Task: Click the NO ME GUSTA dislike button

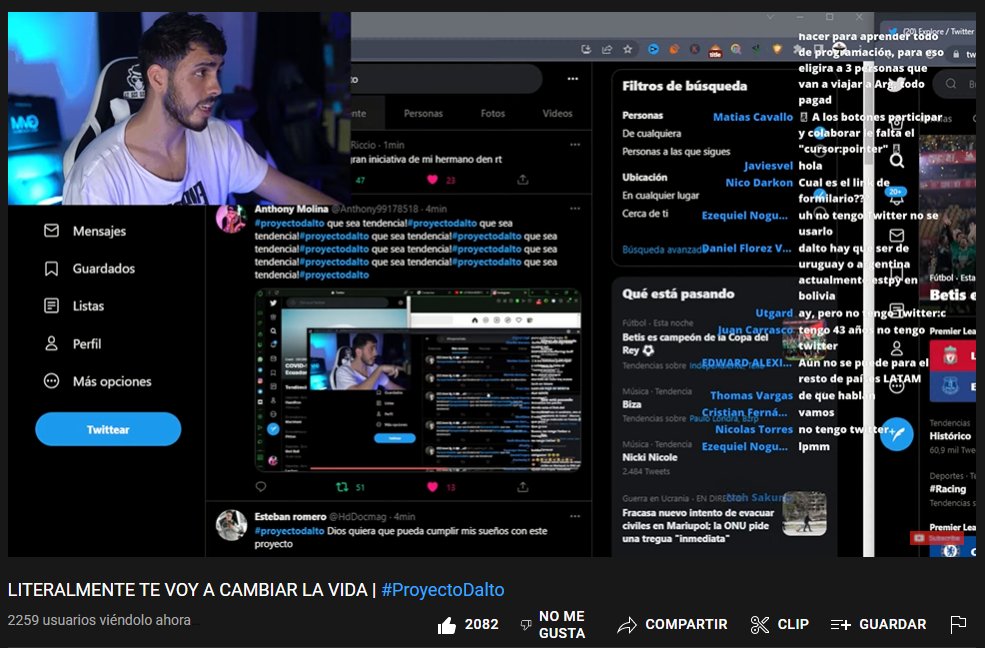Action: (553, 625)
